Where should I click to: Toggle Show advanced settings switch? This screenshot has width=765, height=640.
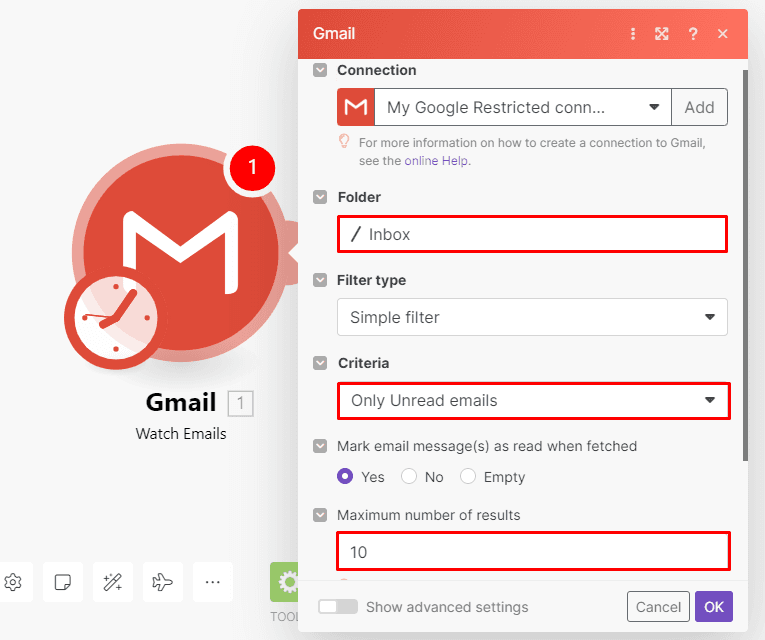[x=337, y=607]
